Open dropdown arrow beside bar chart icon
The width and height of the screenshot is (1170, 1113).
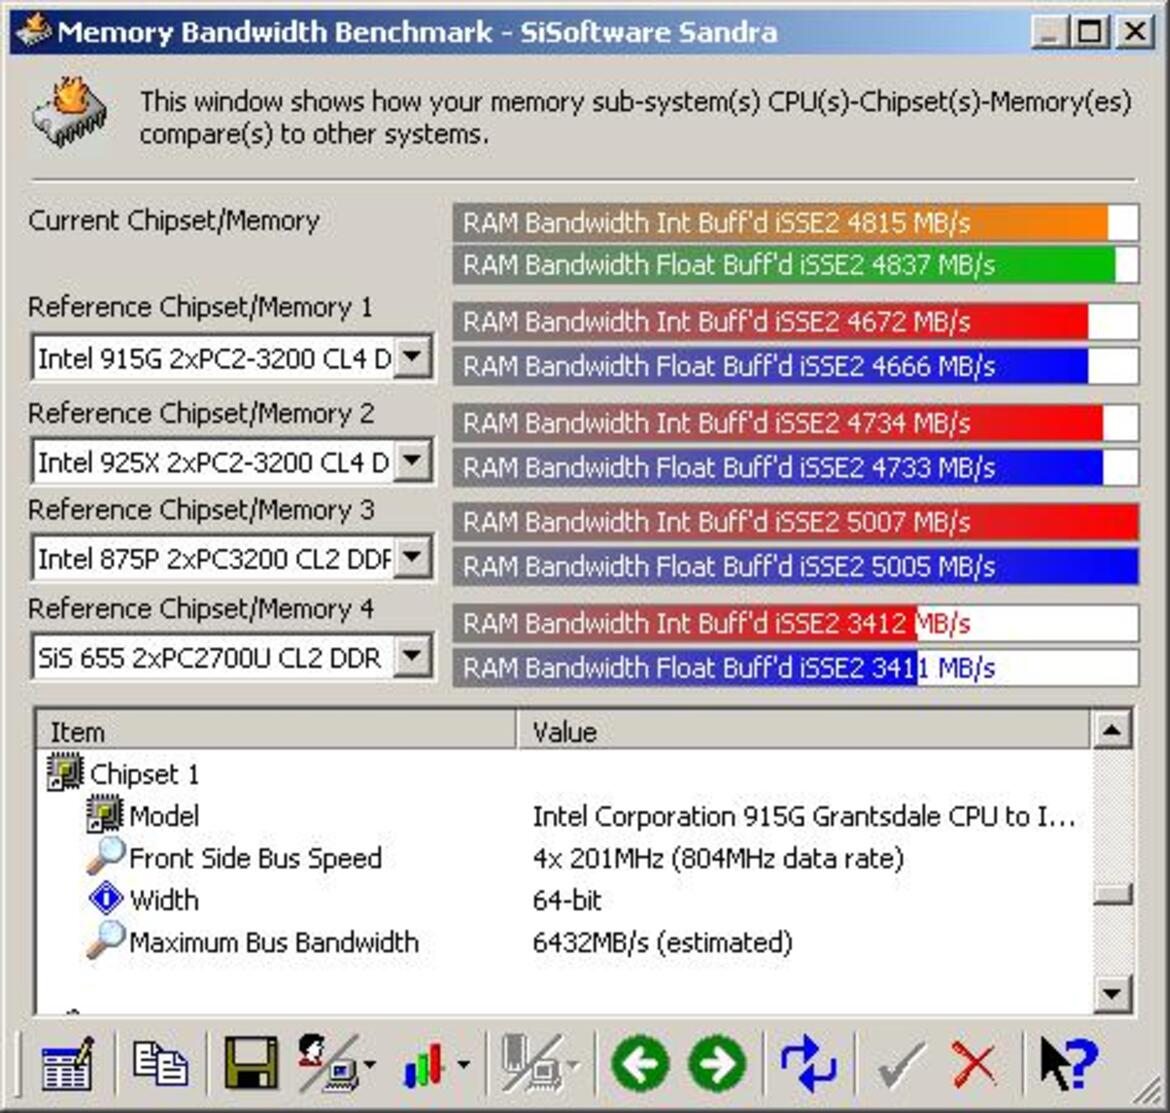[x=464, y=1065]
